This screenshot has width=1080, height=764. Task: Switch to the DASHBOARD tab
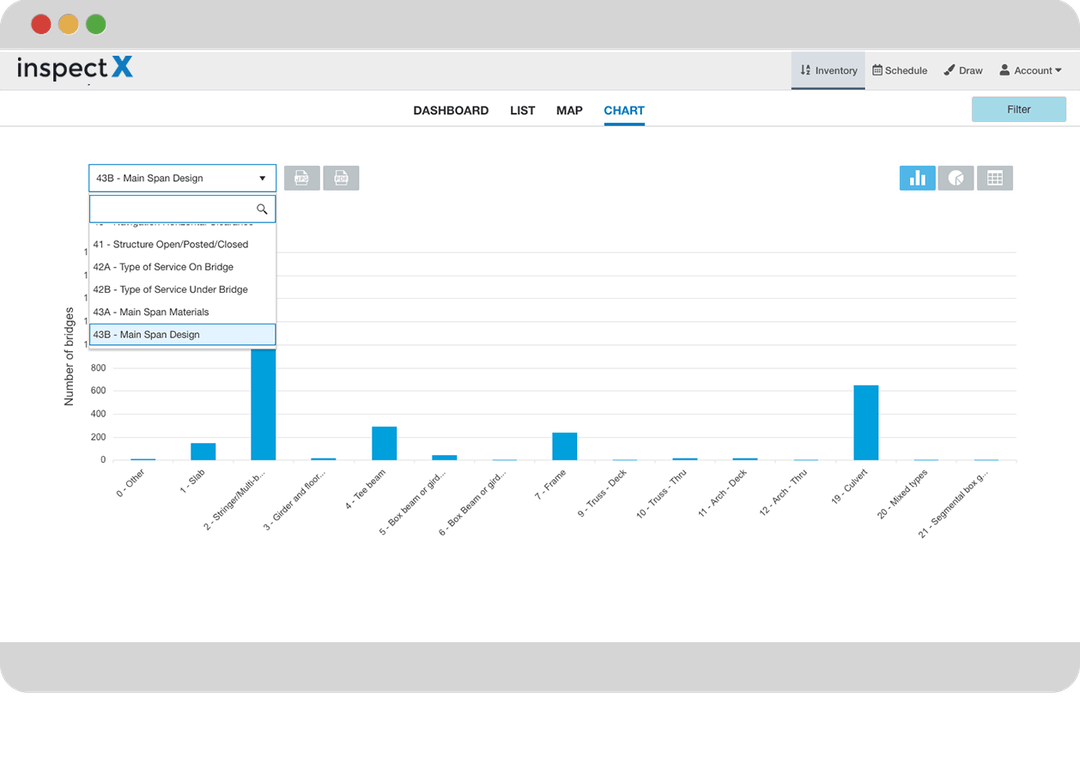click(451, 110)
